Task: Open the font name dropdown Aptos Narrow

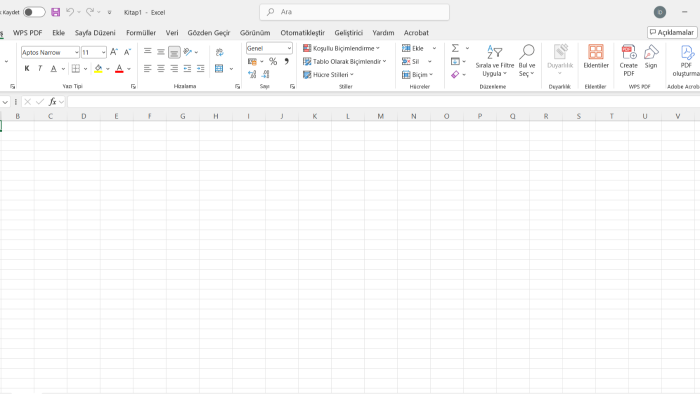Action: click(x=76, y=52)
